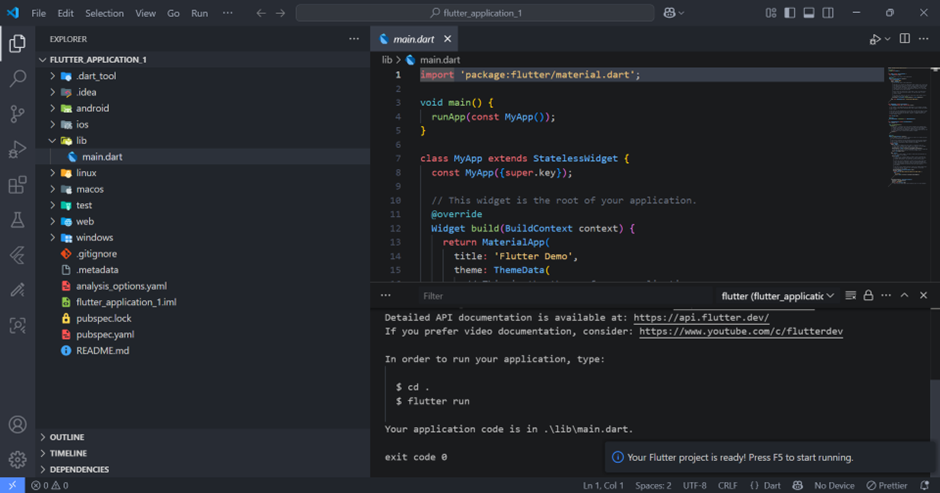
Task: Open the notifications bell in status bar
Action: pyautogui.click(x=925, y=485)
